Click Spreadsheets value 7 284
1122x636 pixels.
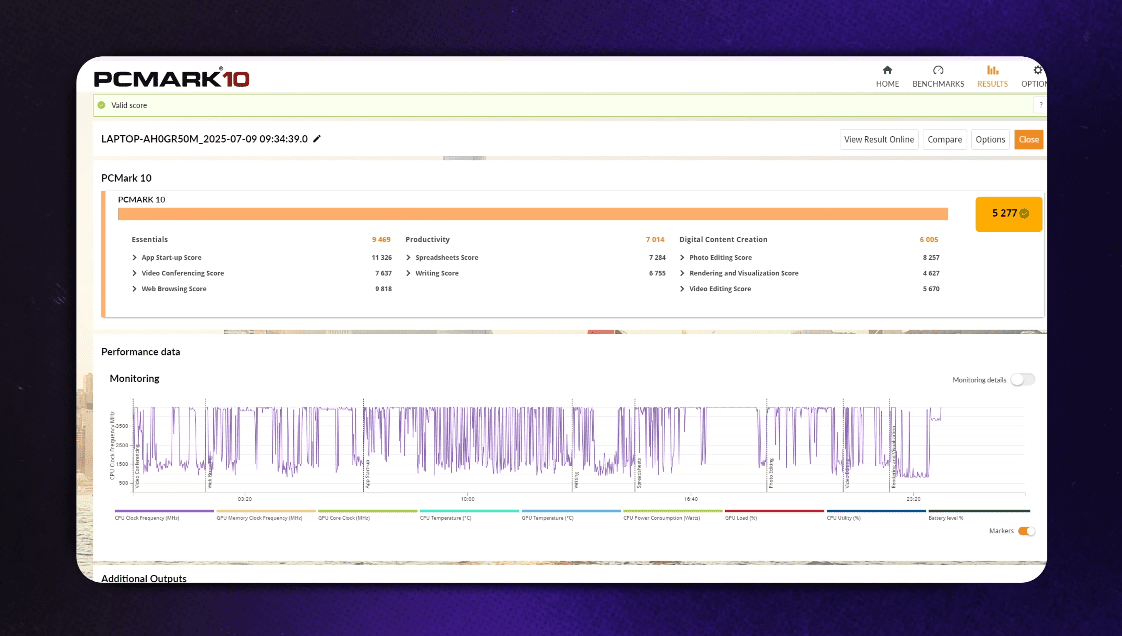click(657, 258)
